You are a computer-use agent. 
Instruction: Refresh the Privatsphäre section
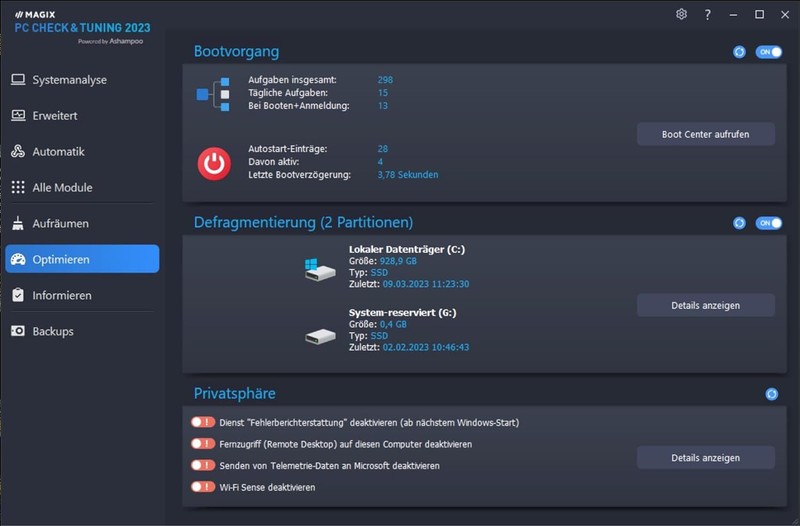[x=771, y=394]
